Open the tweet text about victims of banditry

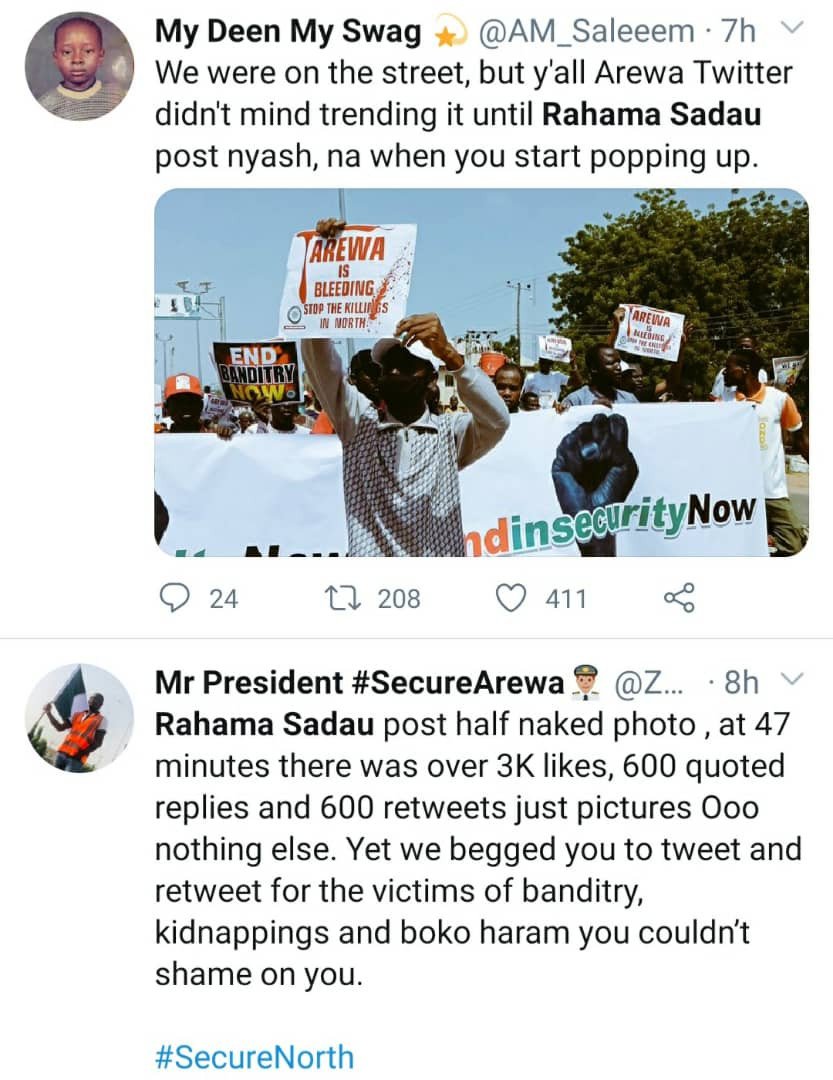point(478,849)
